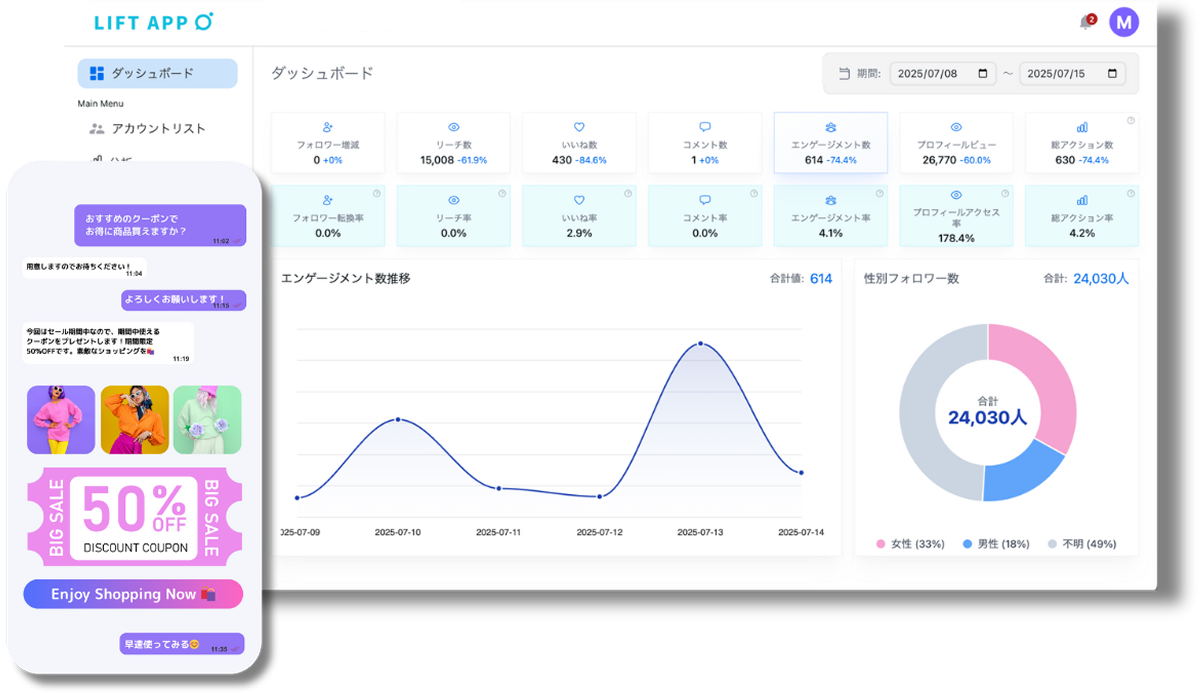The image size is (1200, 693).
Task: Open the notification bell with badge
Action: [1084, 20]
